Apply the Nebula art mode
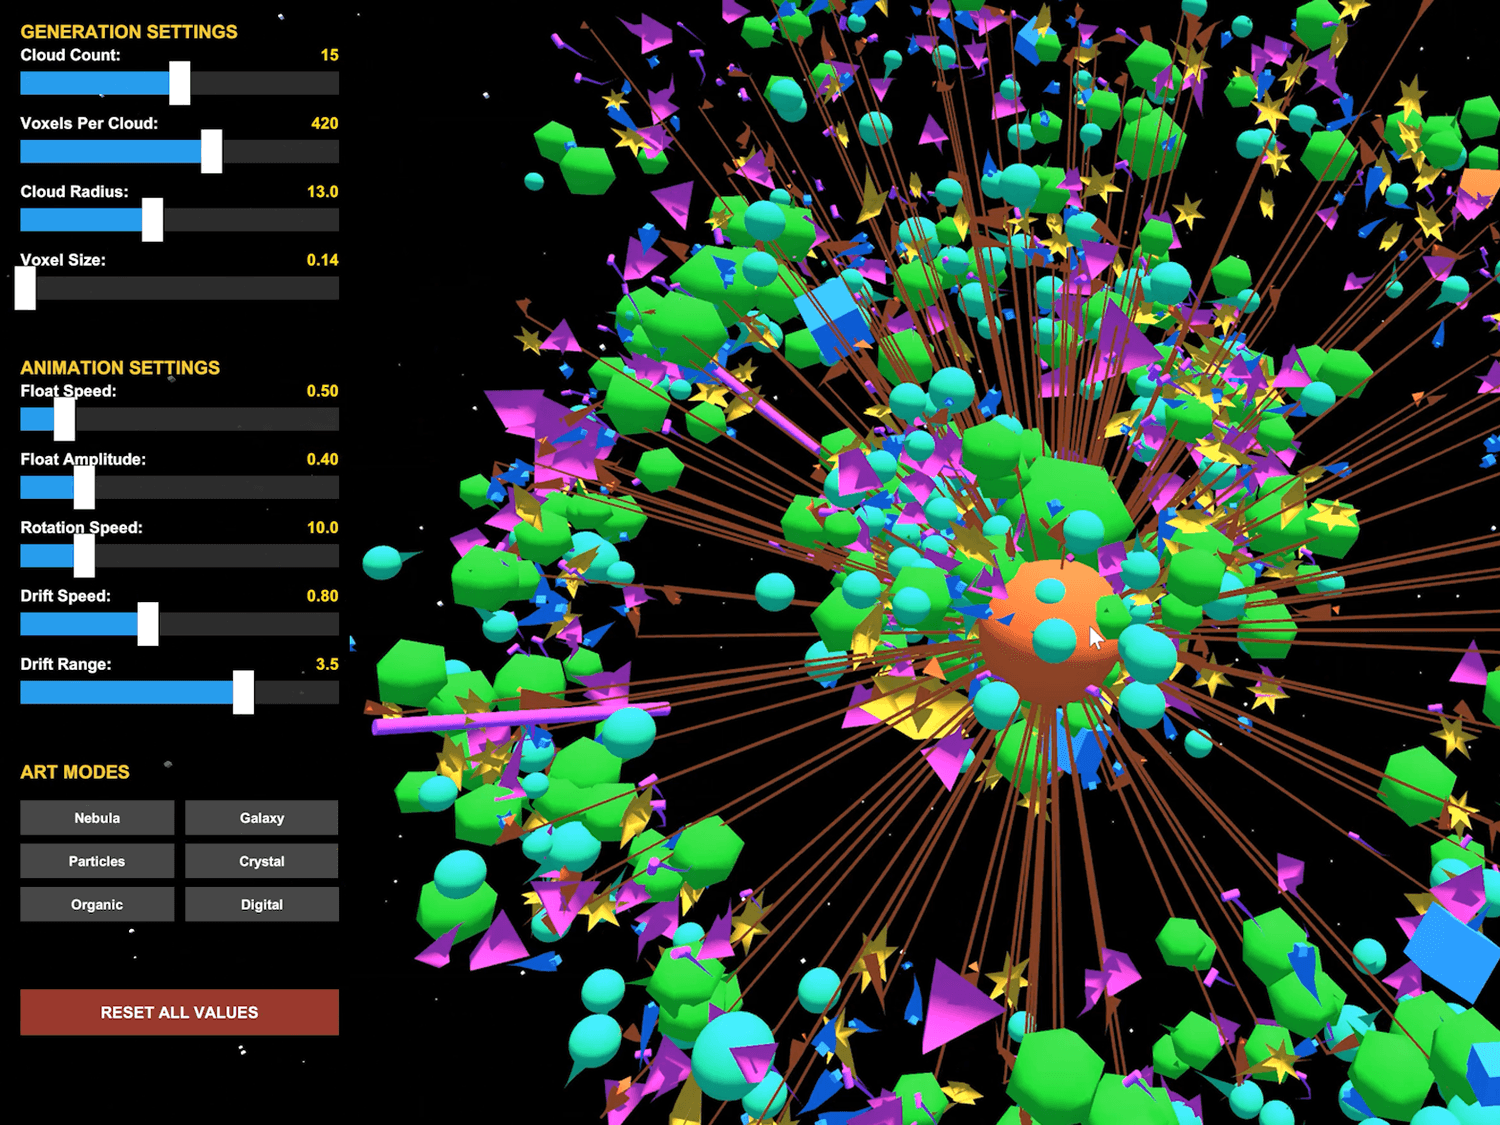This screenshot has height=1125, width=1500. tap(97, 818)
